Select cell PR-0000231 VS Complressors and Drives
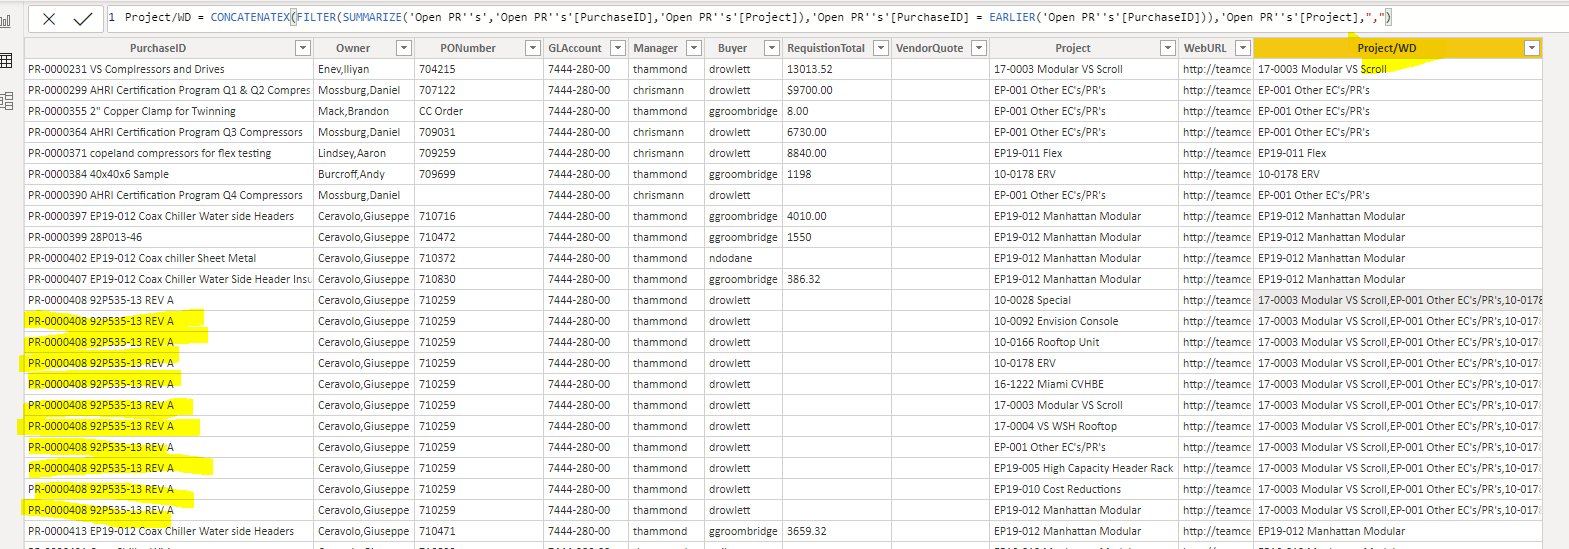This screenshot has width=1569, height=549. click(x=168, y=69)
